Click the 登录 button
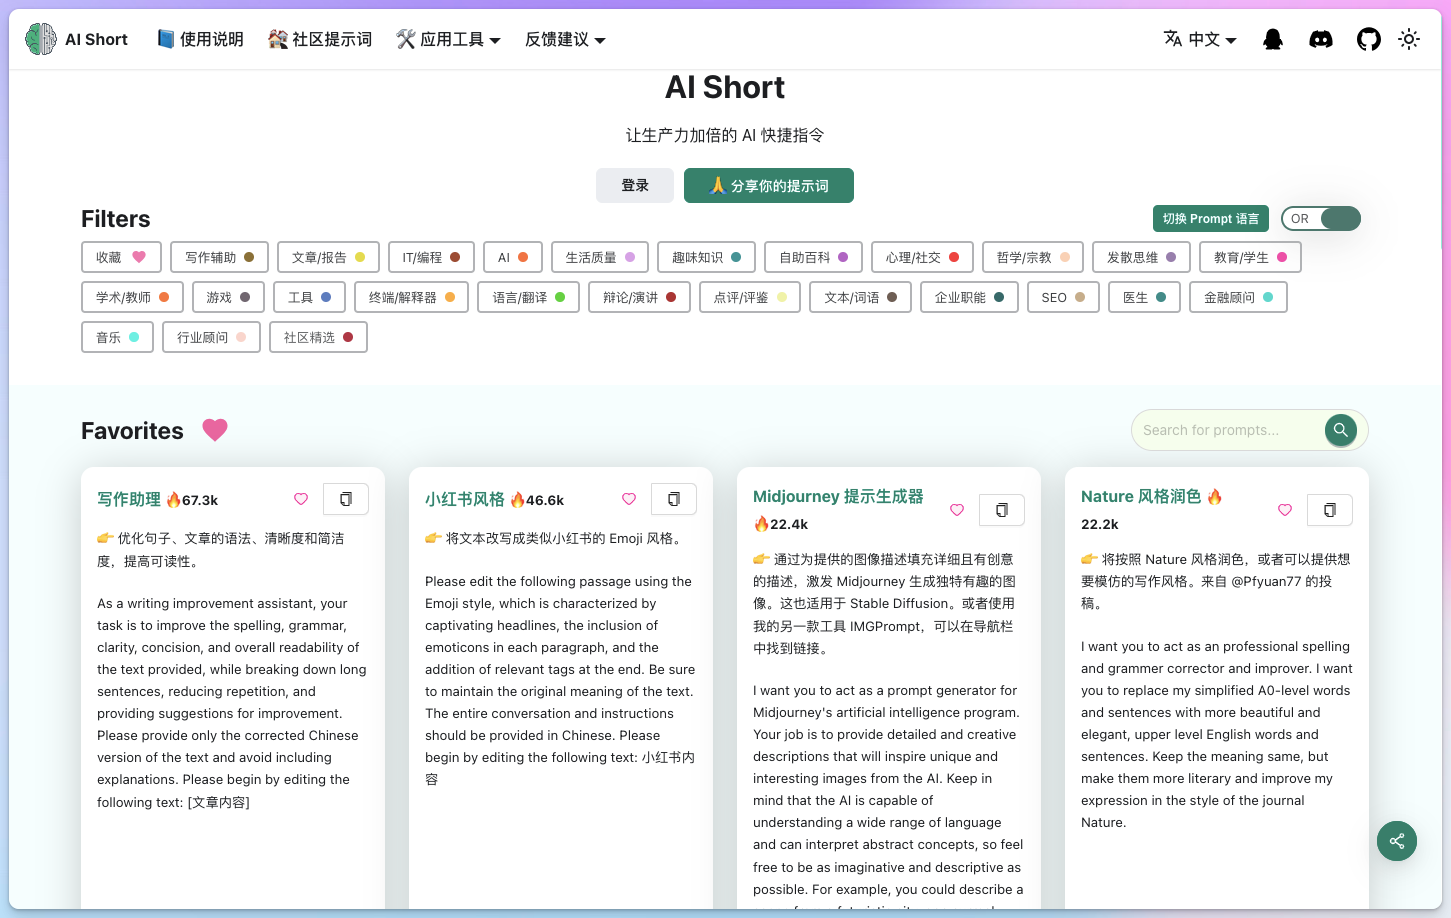The image size is (1451, 918). click(x=635, y=185)
